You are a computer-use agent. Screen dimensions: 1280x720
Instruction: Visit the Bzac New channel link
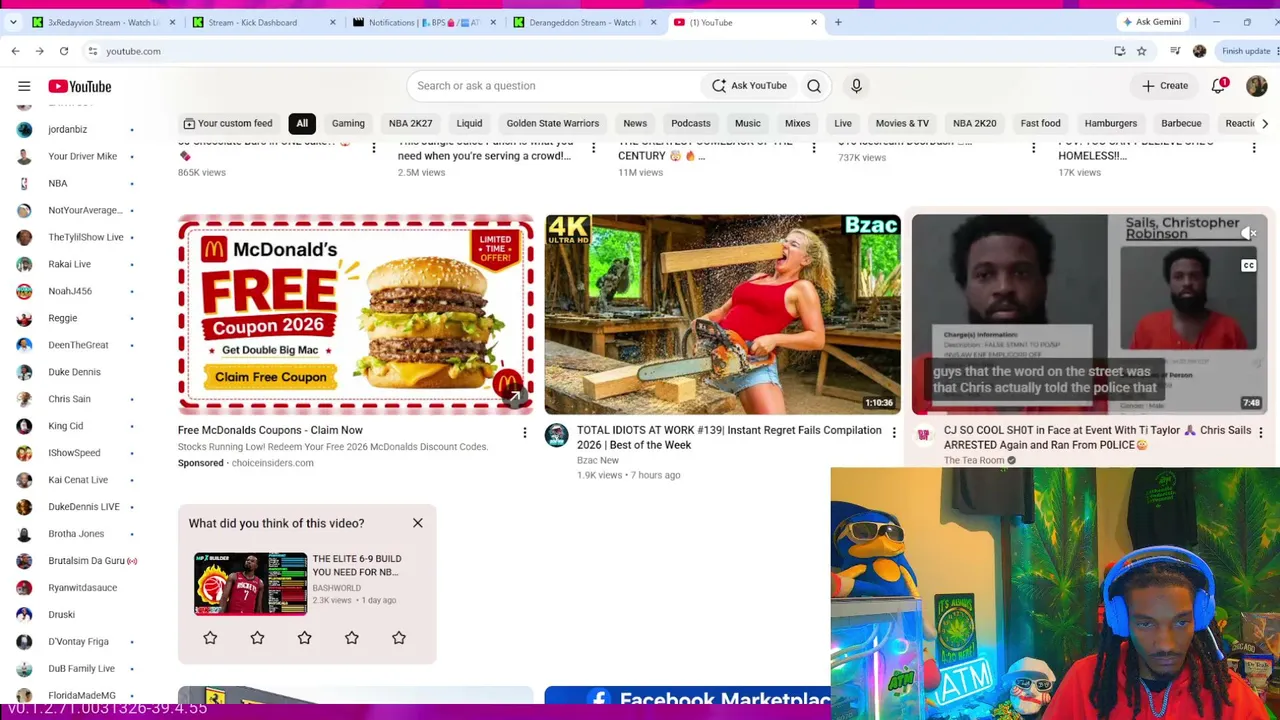(x=598, y=460)
